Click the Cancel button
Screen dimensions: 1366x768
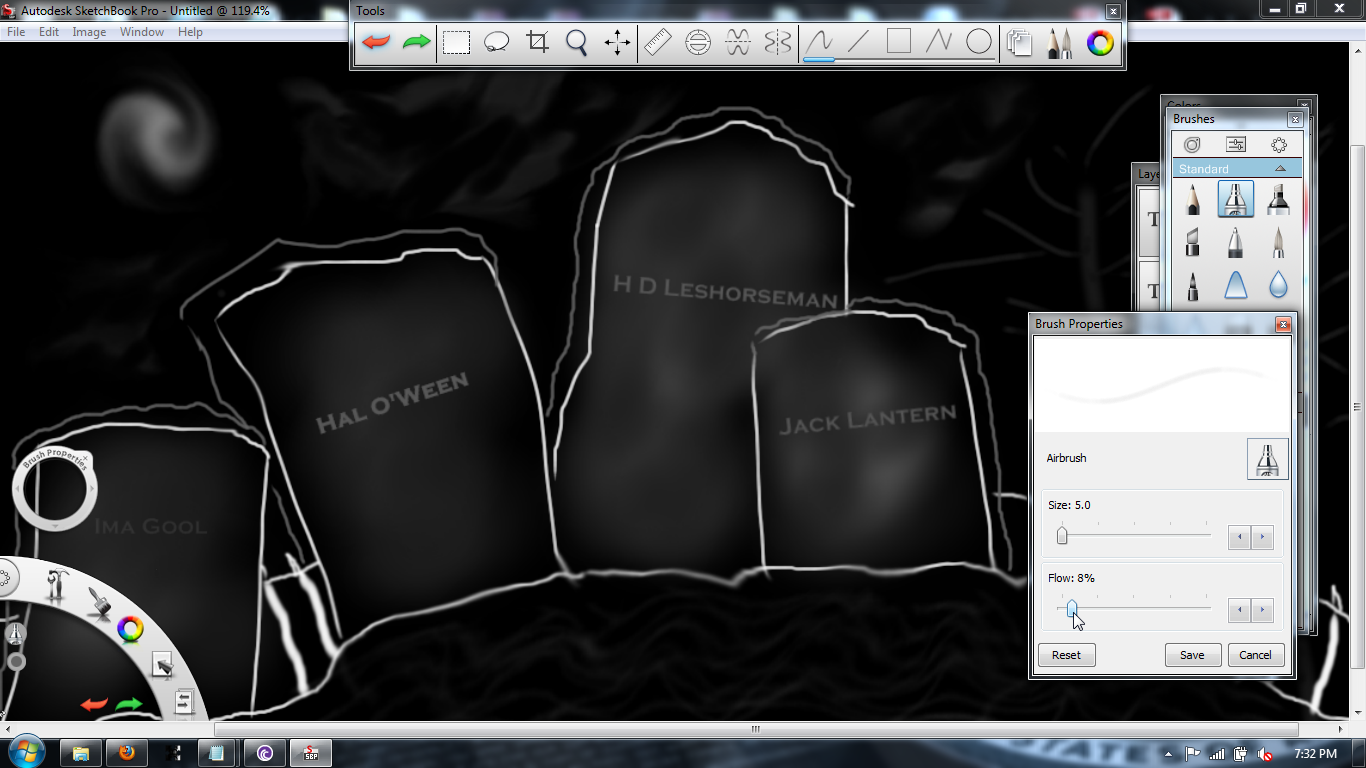(1255, 655)
